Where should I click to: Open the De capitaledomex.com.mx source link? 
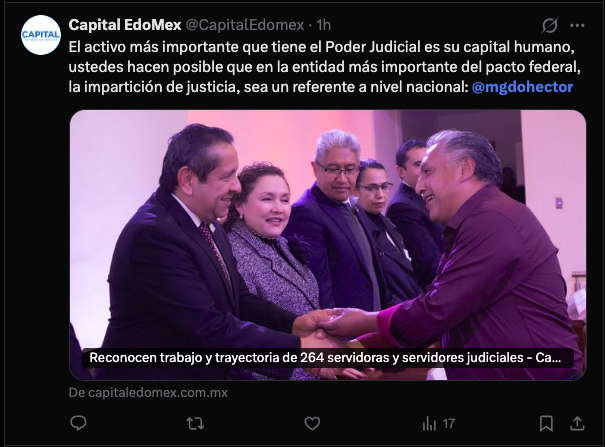click(x=148, y=393)
